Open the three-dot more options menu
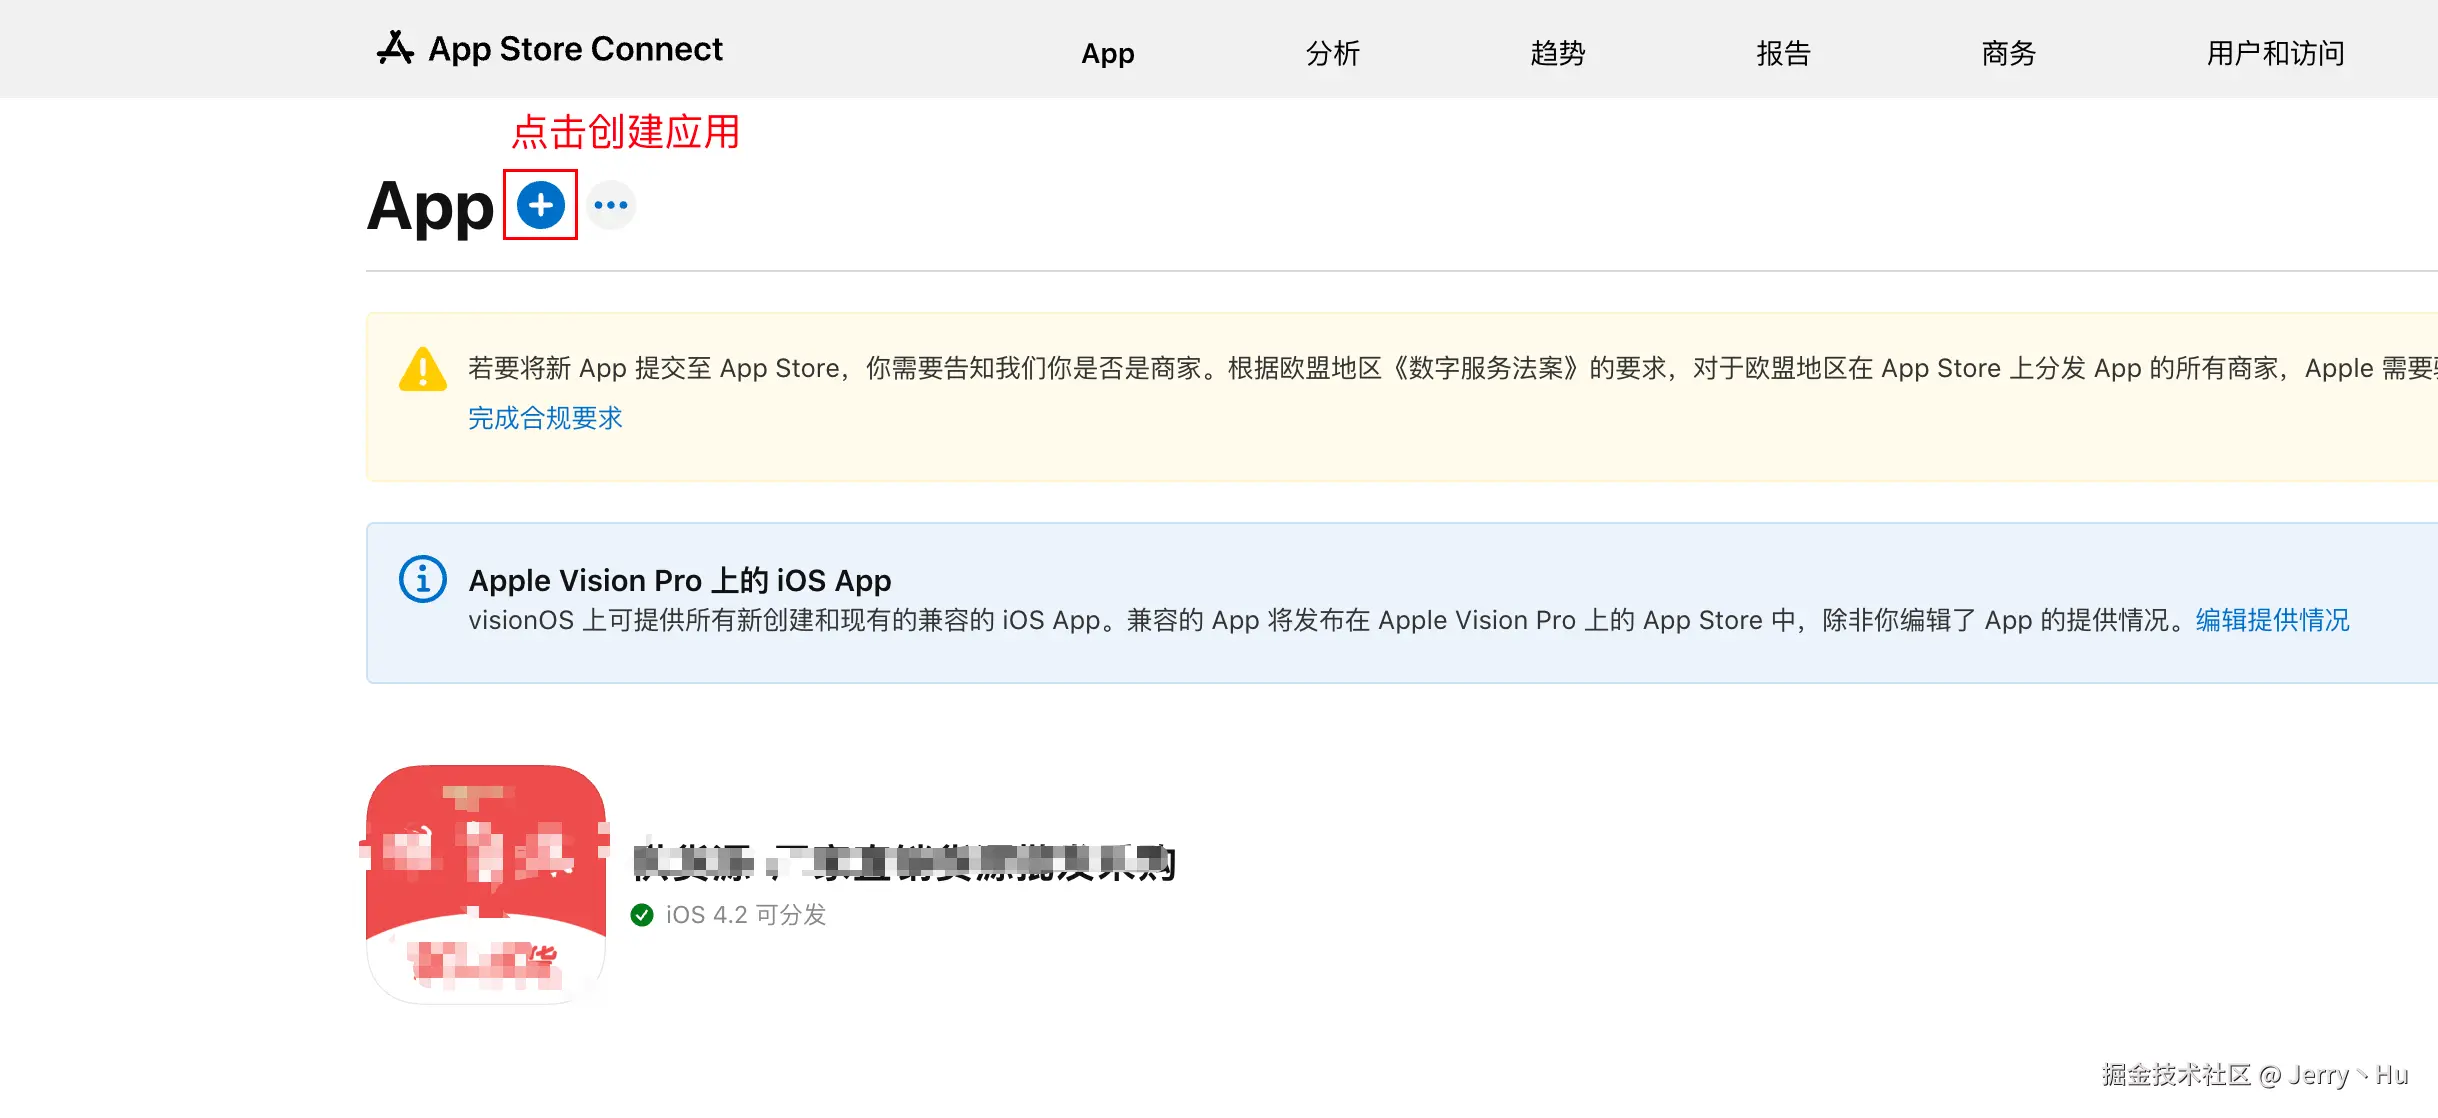2438x1118 pixels. tap(611, 205)
